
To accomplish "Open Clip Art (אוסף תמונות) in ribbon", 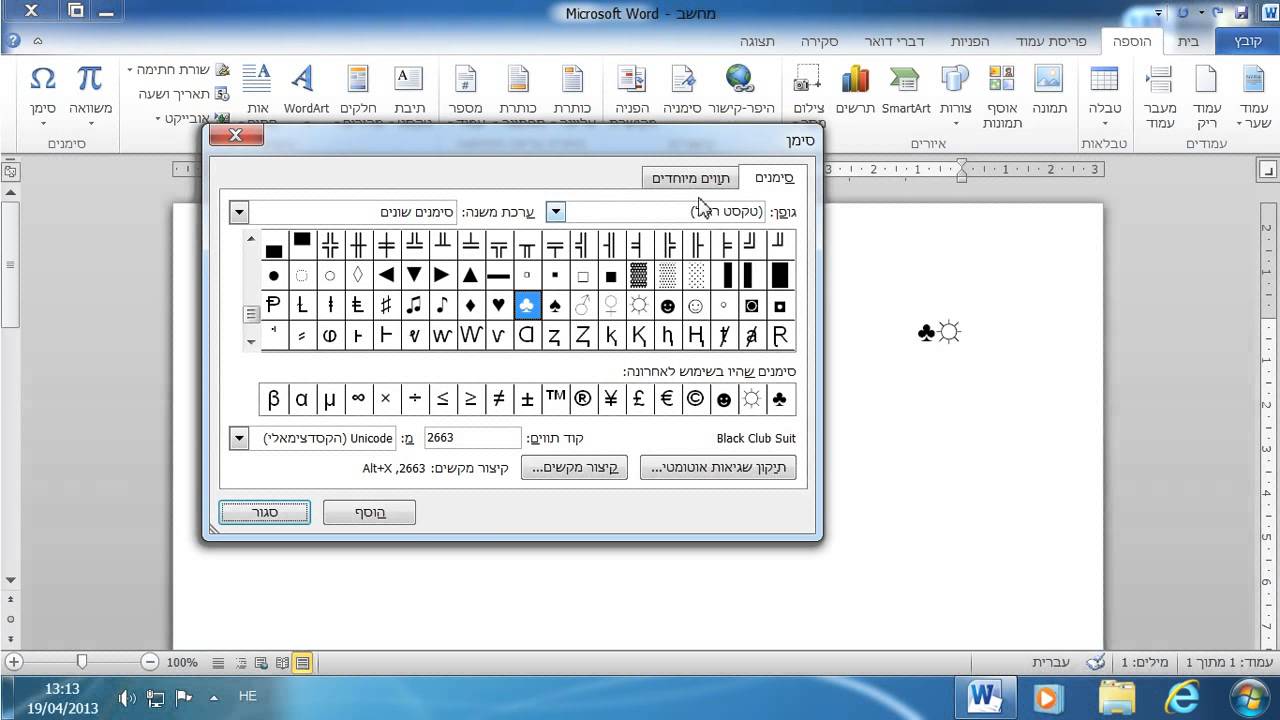I will [1000, 97].
